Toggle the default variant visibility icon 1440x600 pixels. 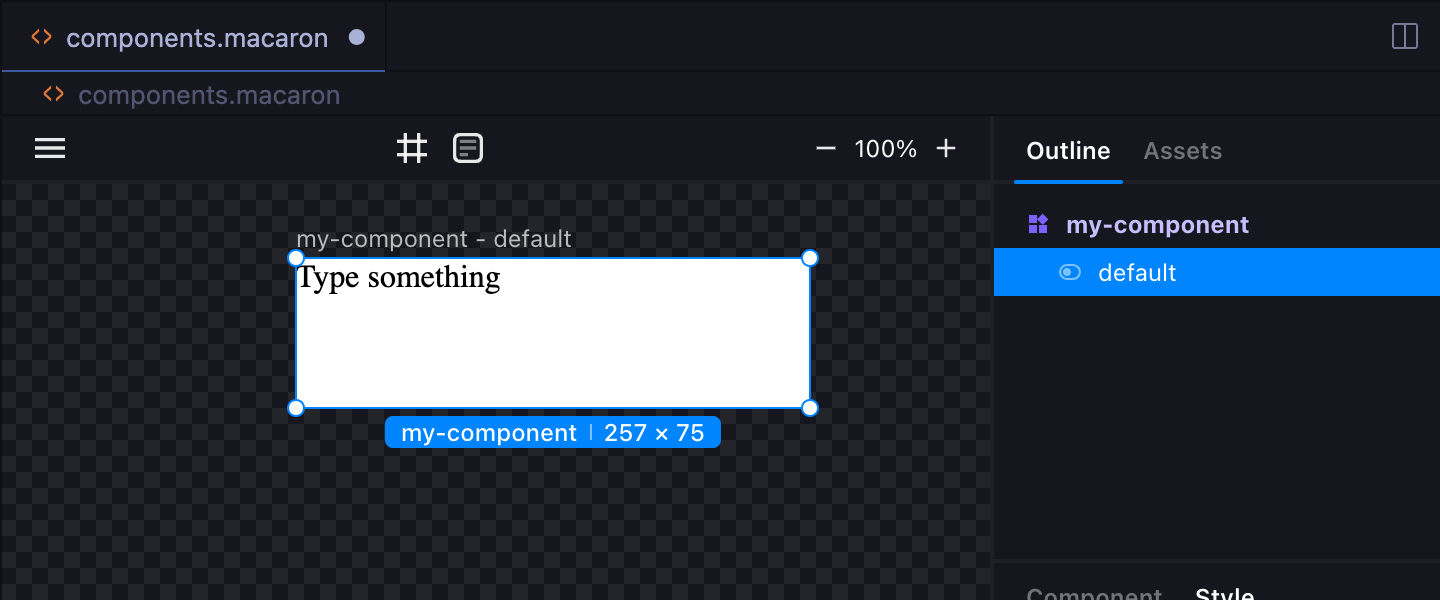[1070, 272]
